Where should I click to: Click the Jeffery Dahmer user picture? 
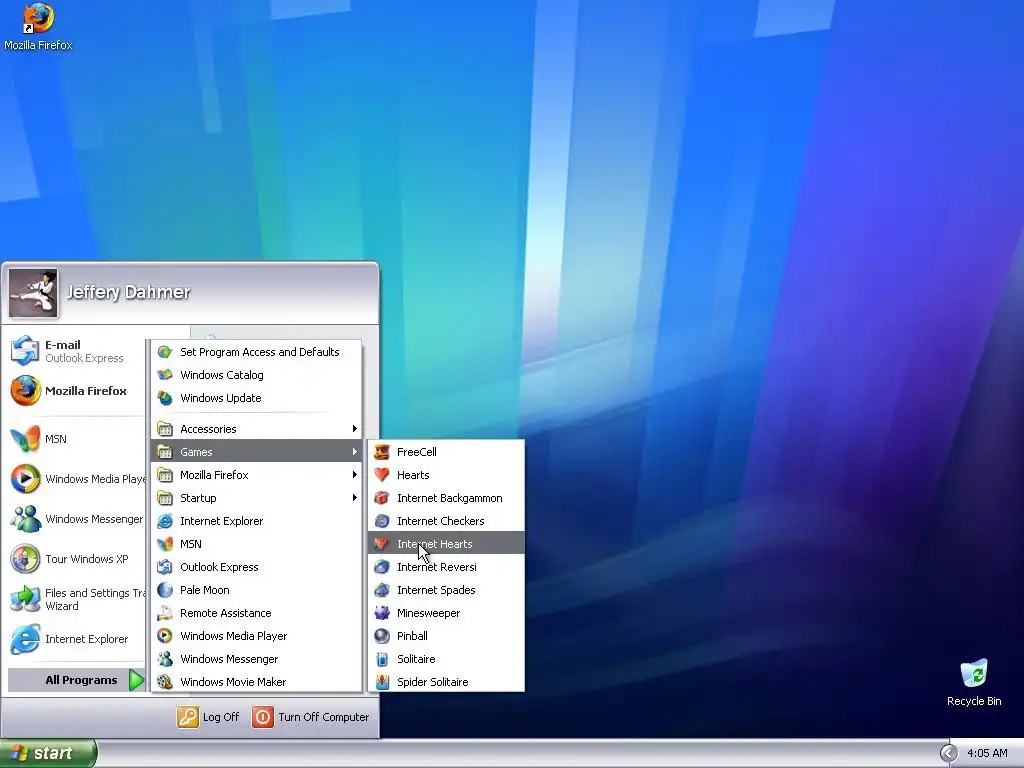coord(33,293)
